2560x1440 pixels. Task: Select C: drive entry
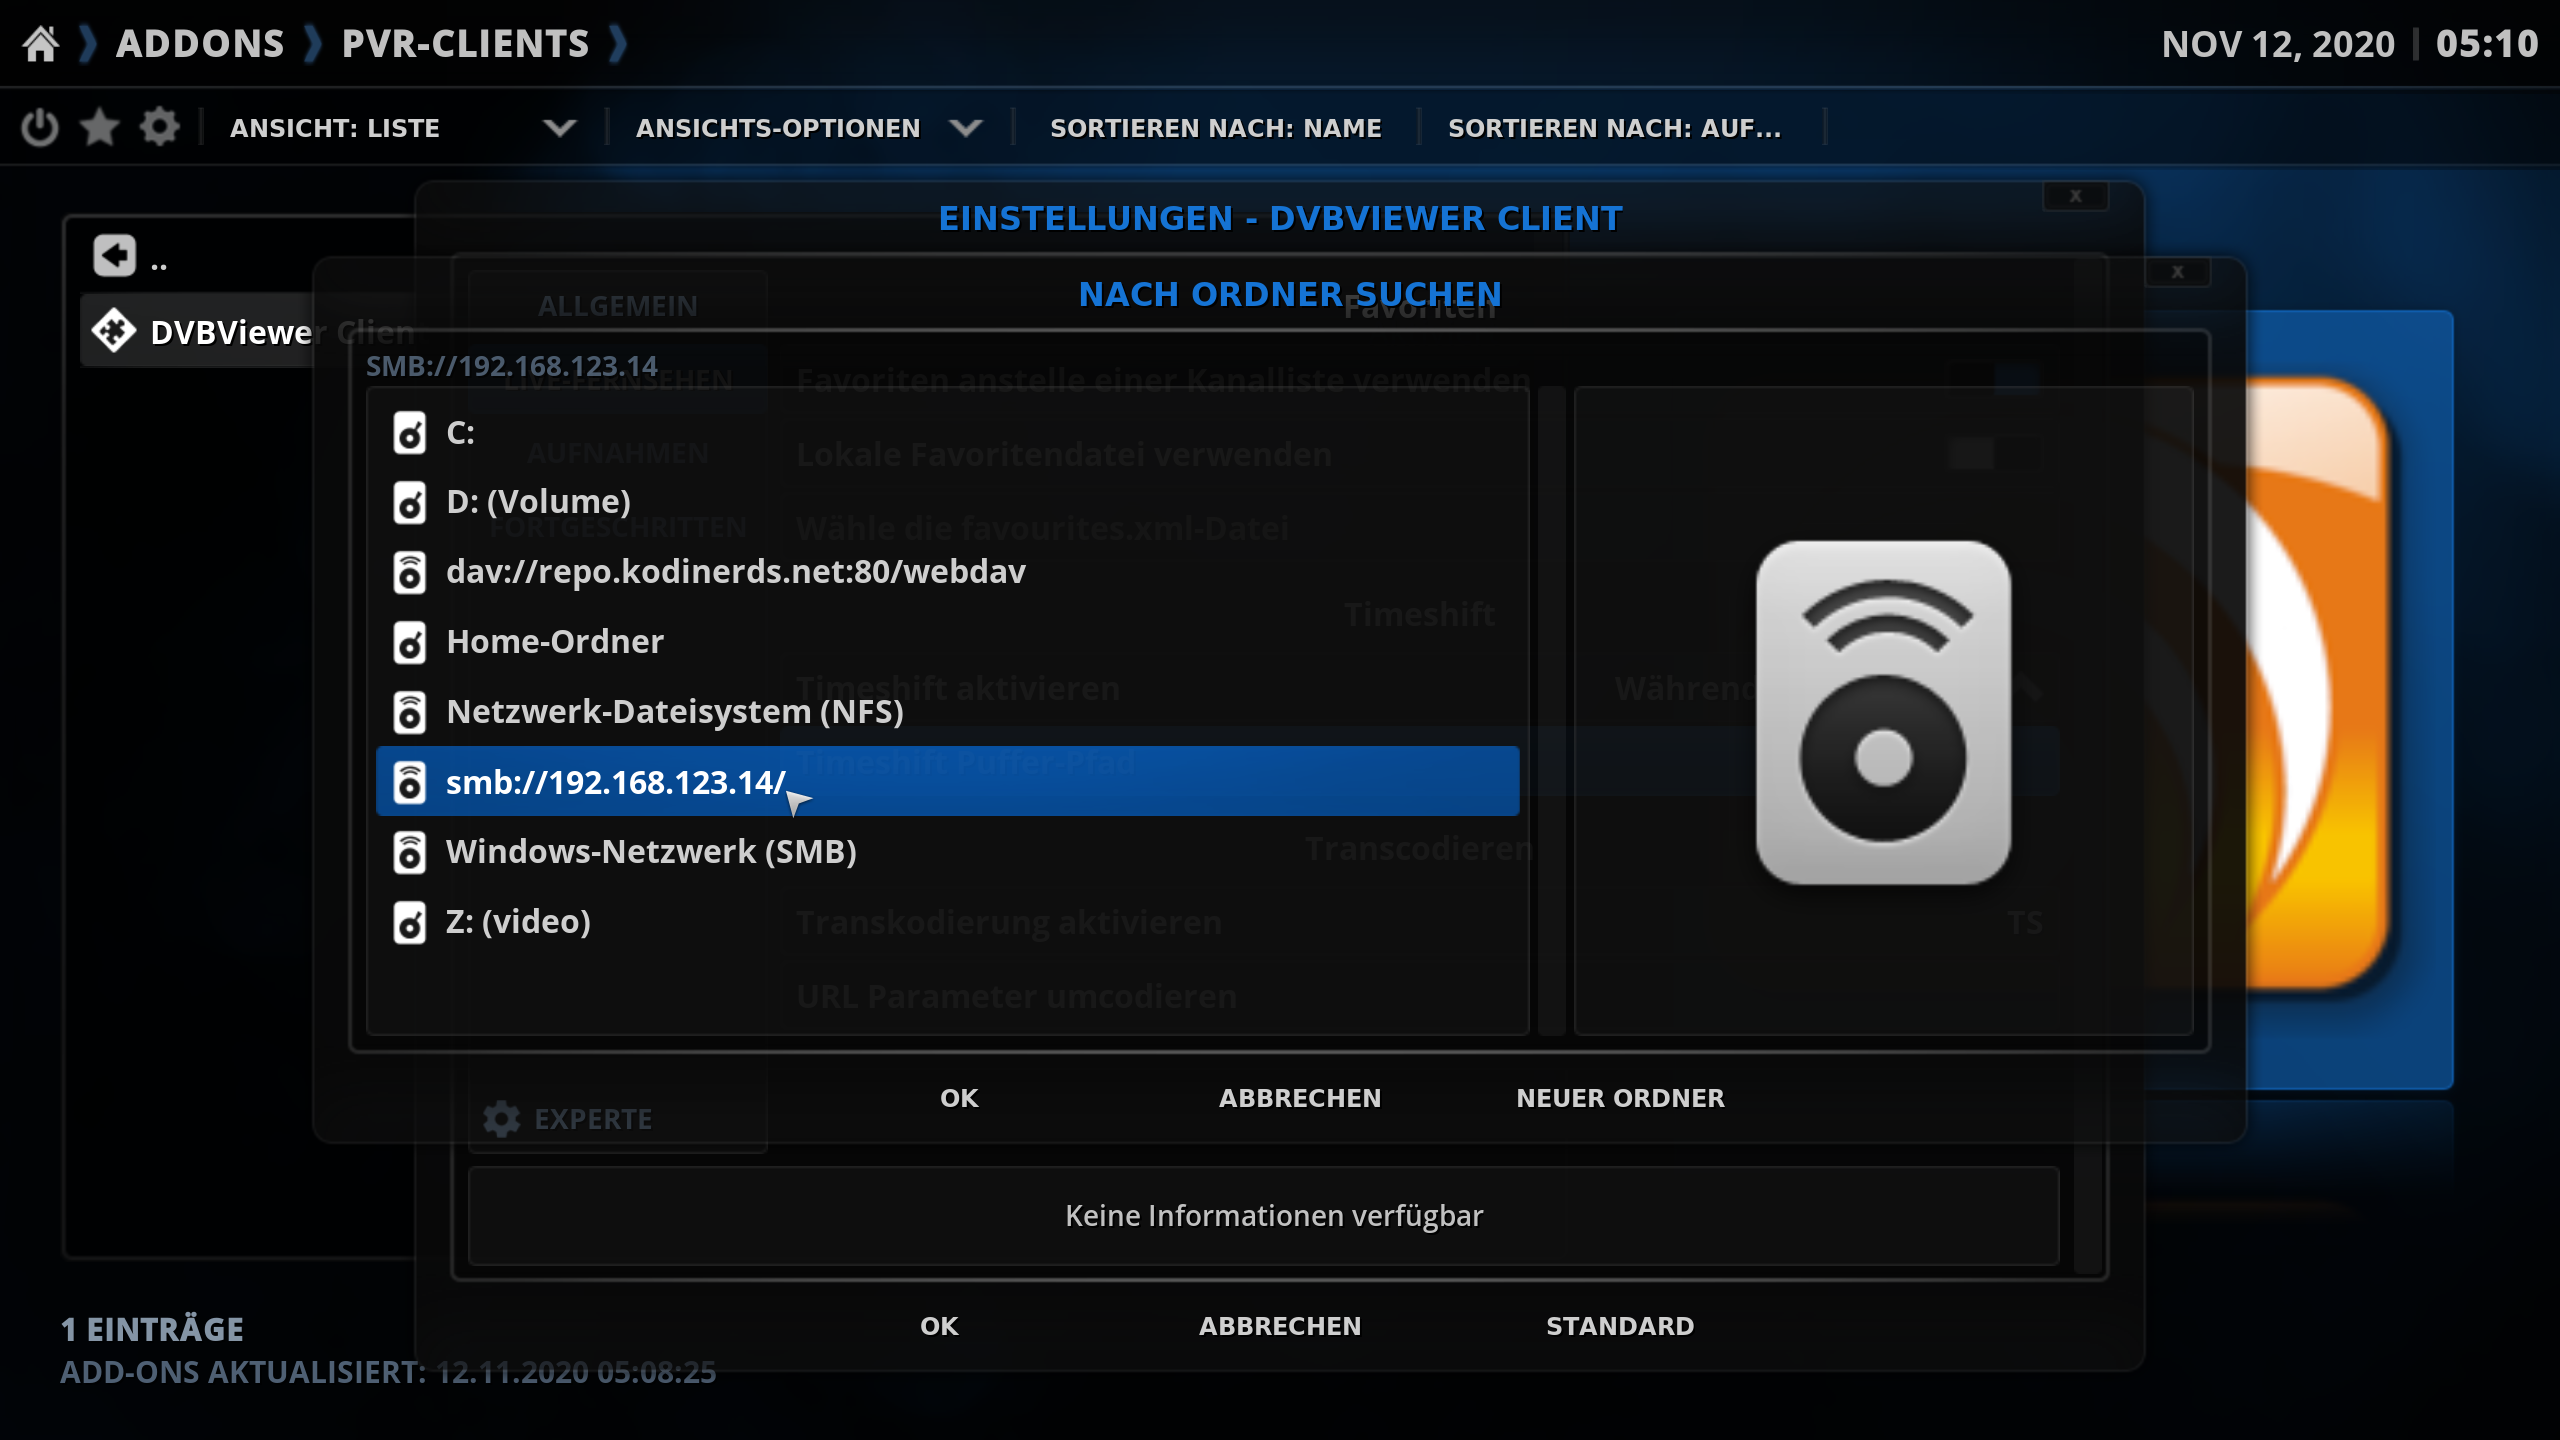coord(947,433)
